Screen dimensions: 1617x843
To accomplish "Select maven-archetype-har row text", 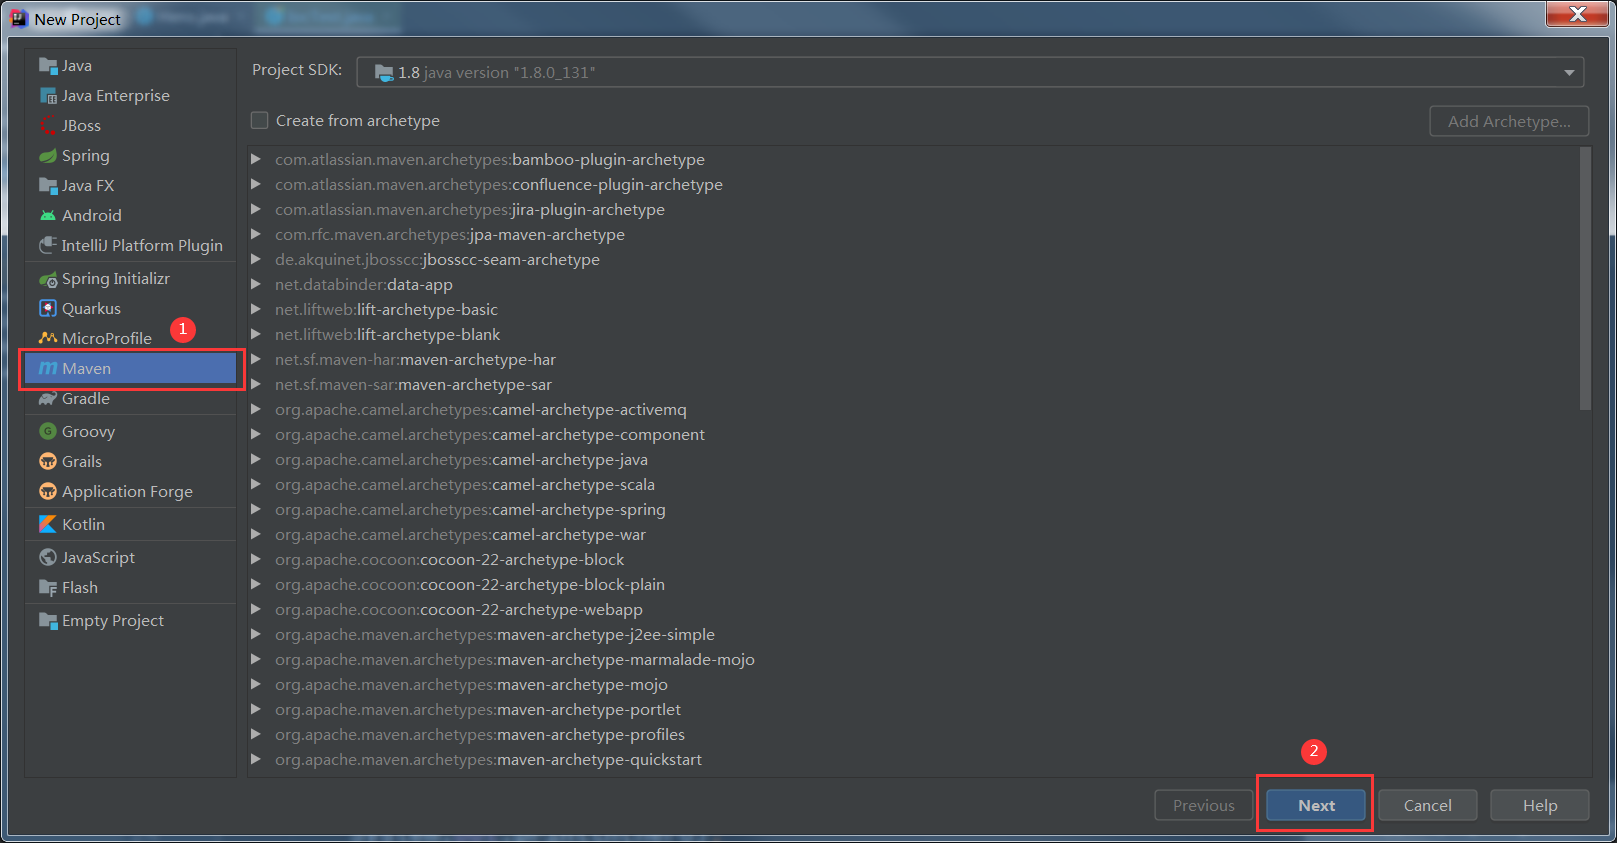I will 415,360.
